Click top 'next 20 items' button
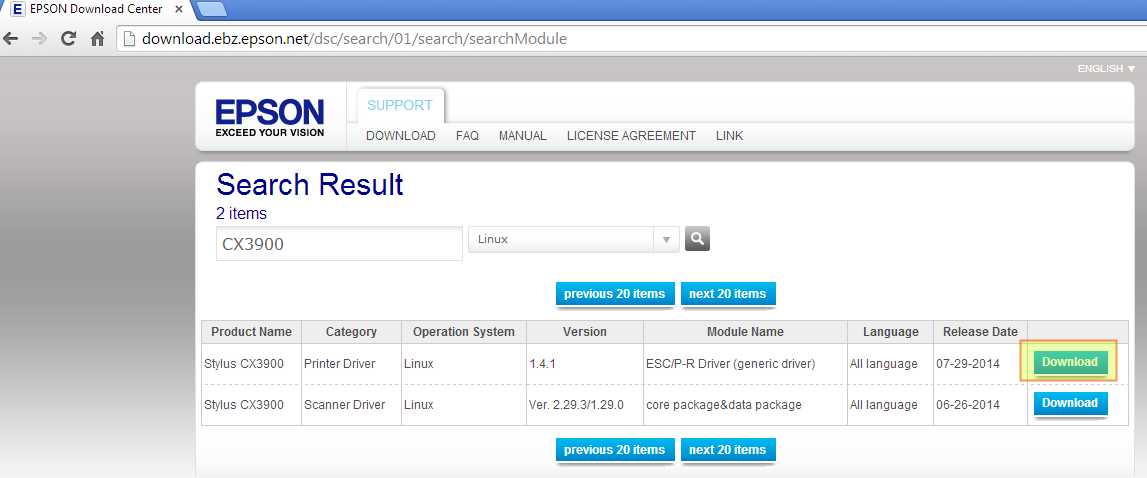The width and height of the screenshot is (1147, 478). click(x=727, y=294)
